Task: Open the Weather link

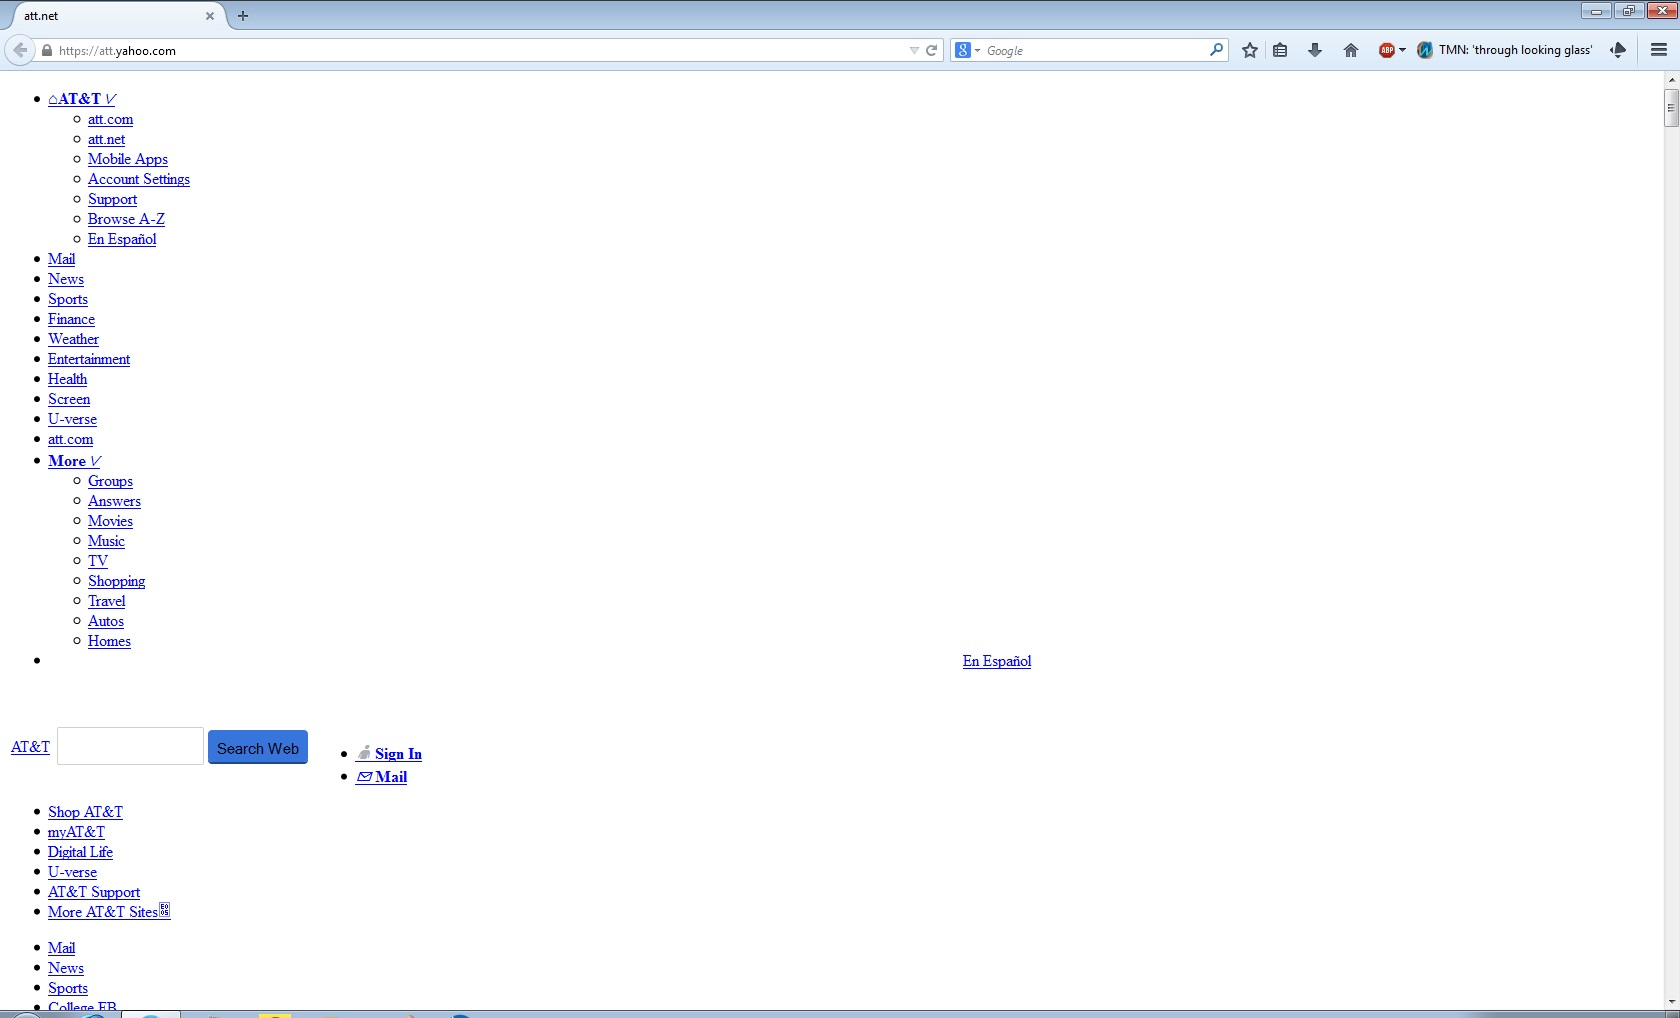Action: [73, 339]
